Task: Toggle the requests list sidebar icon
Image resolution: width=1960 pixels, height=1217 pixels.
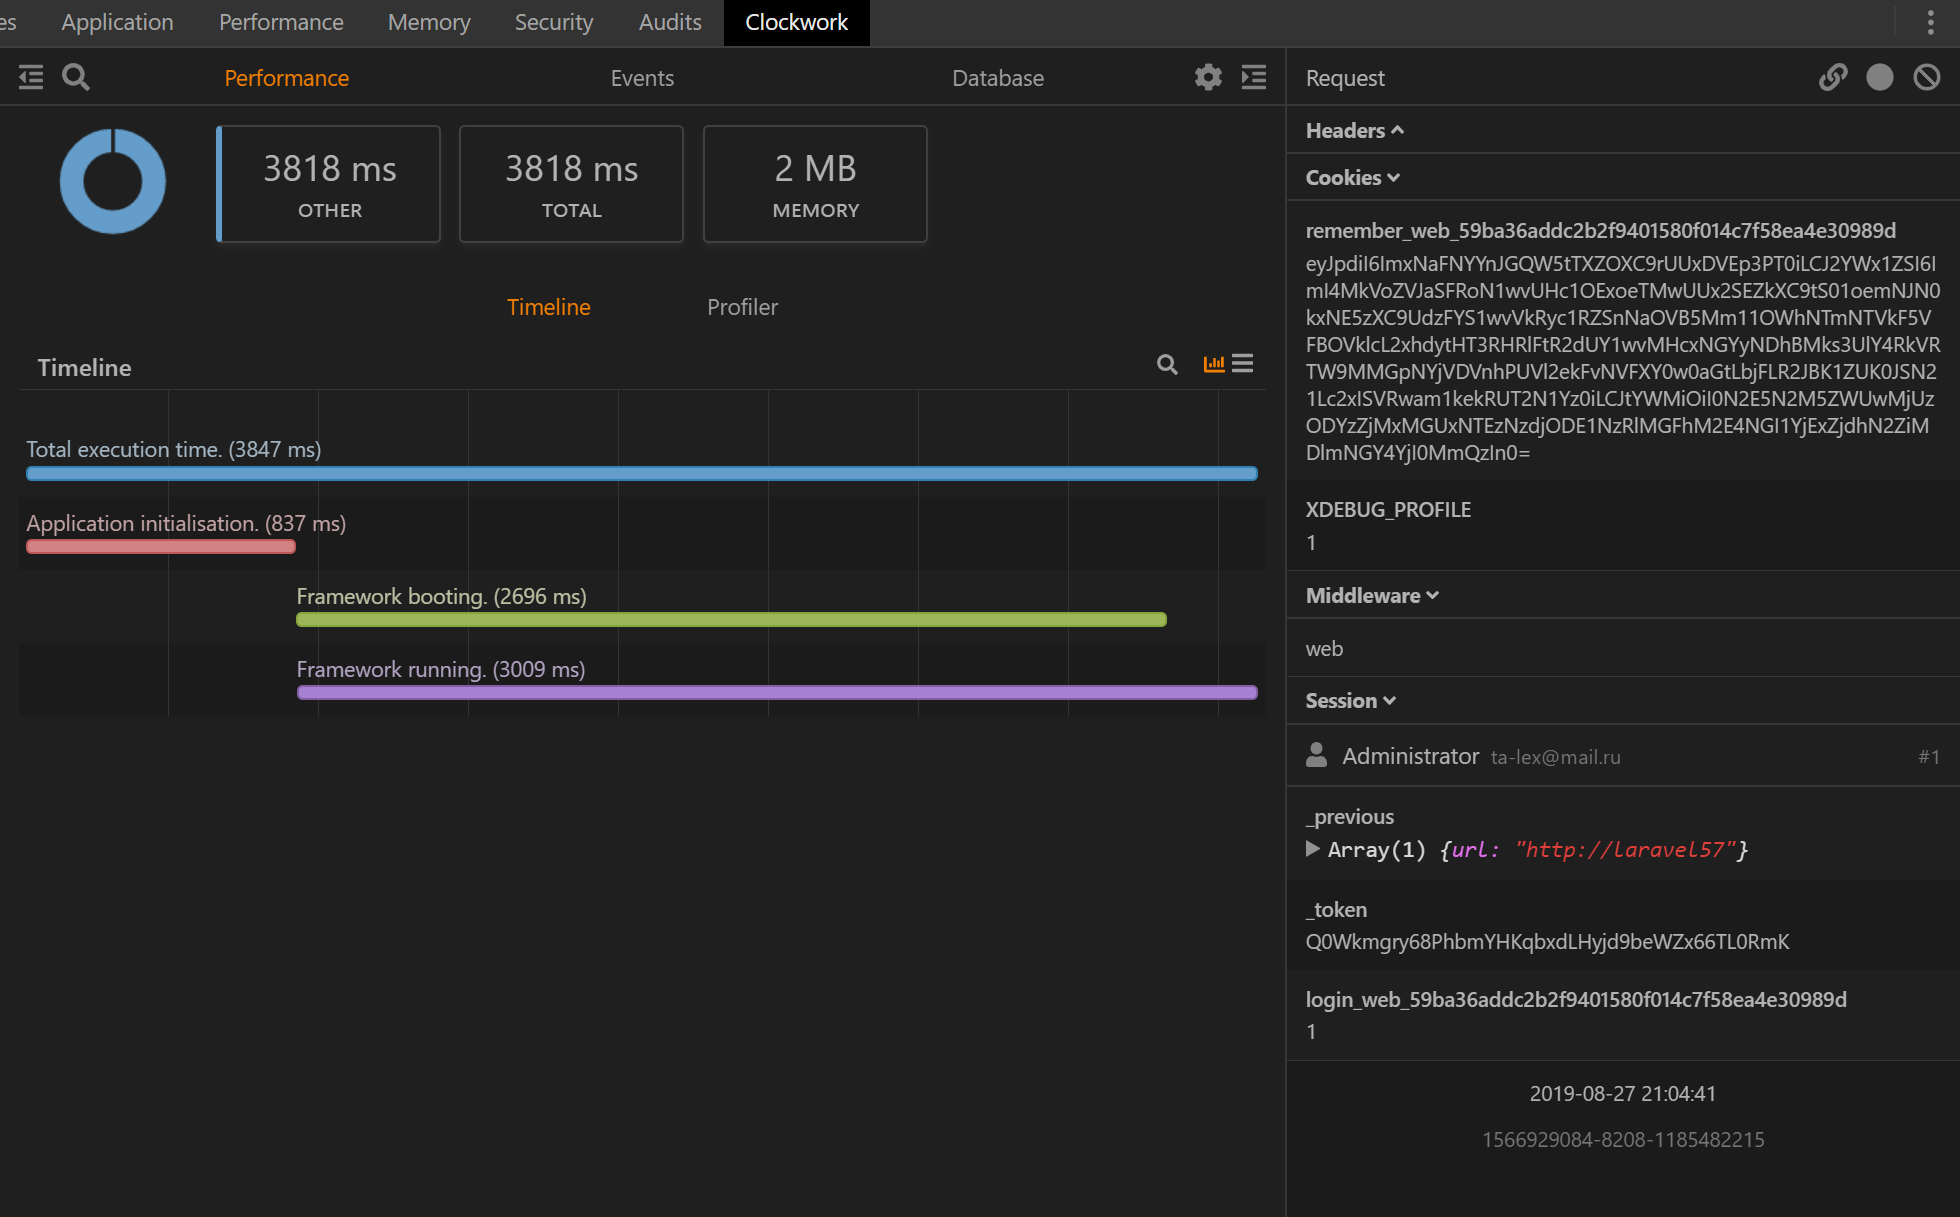Action: tap(31, 77)
